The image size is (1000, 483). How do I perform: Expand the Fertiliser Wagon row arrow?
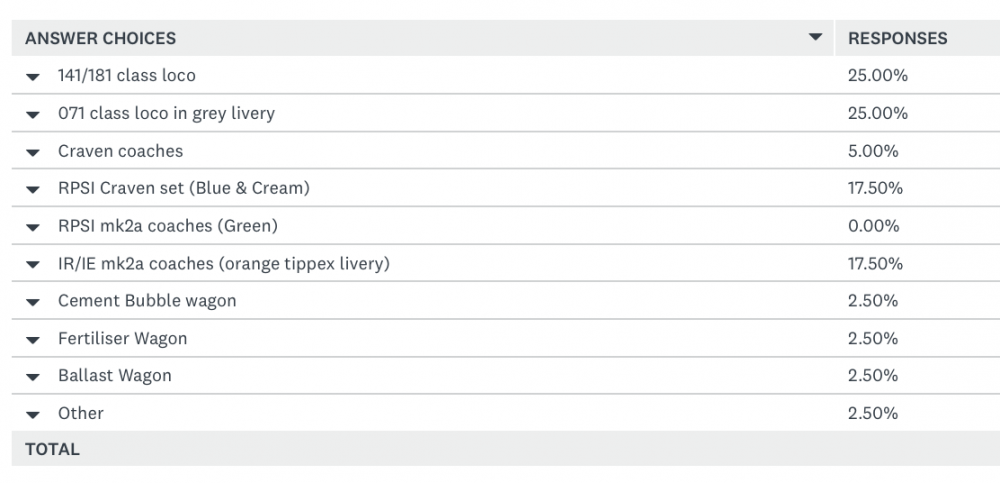(33, 340)
